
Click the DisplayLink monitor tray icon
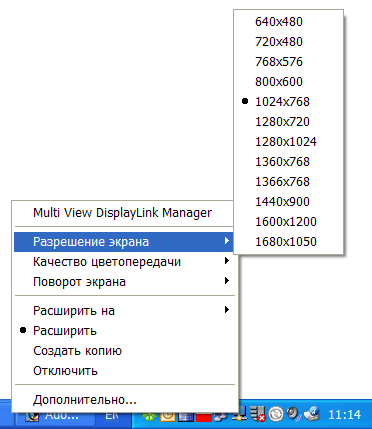[239, 414]
